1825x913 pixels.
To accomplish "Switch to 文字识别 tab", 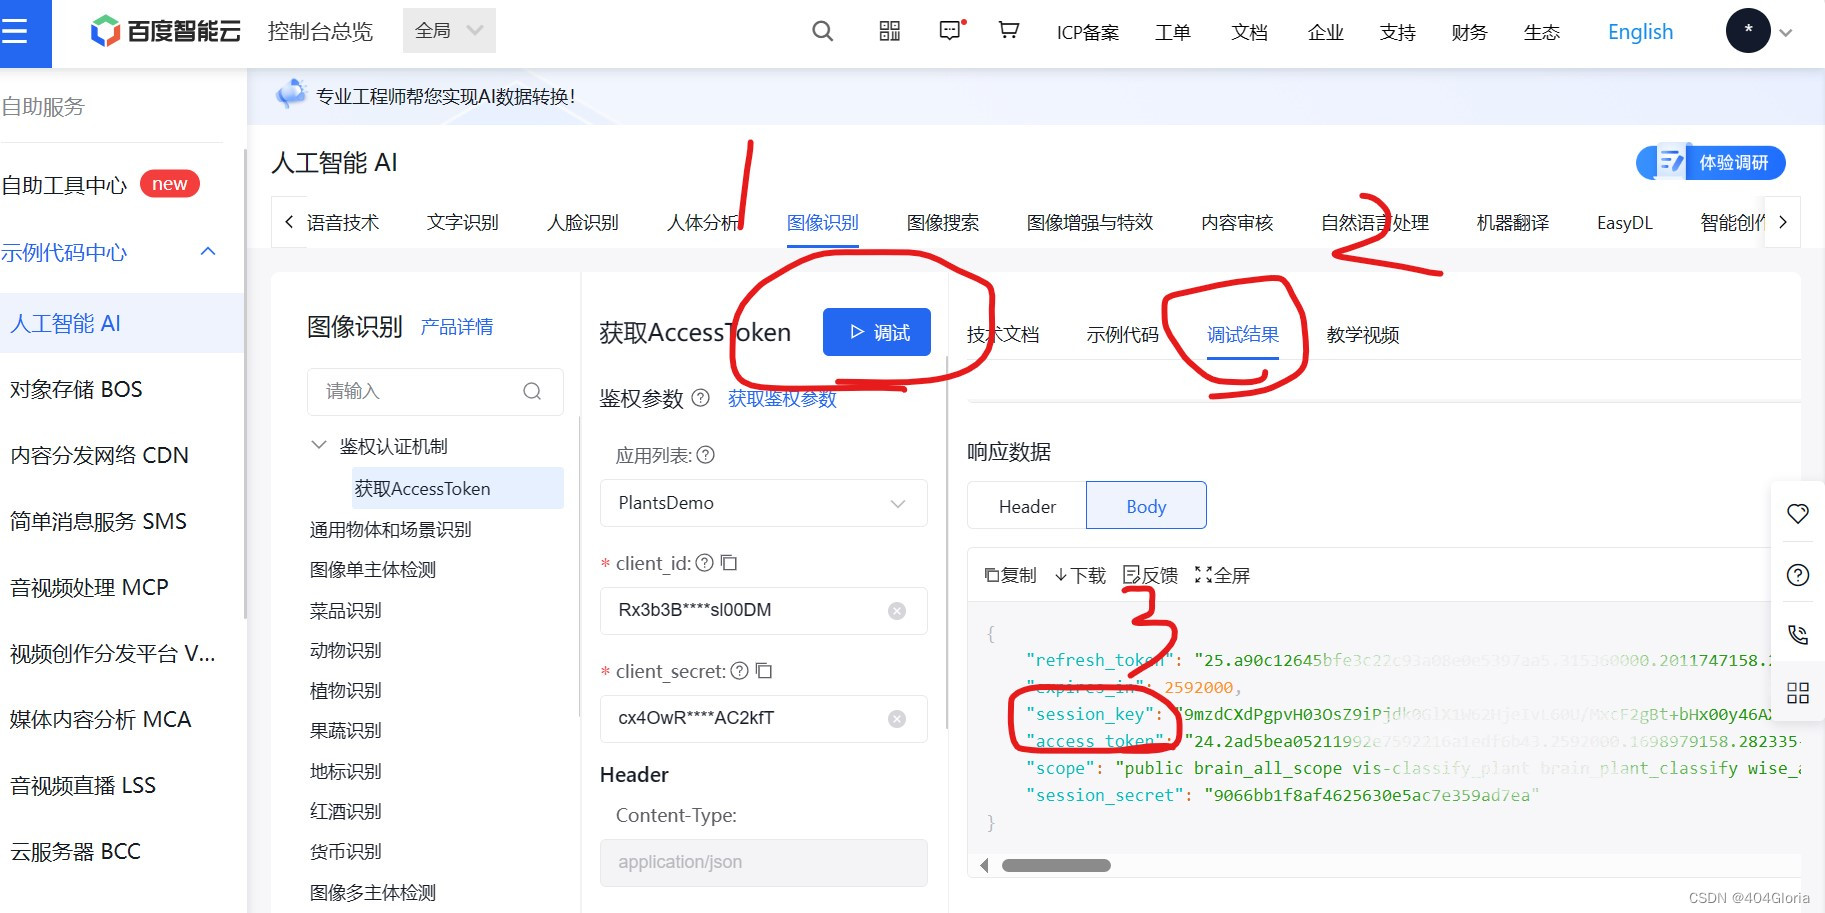I will (462, 222).
